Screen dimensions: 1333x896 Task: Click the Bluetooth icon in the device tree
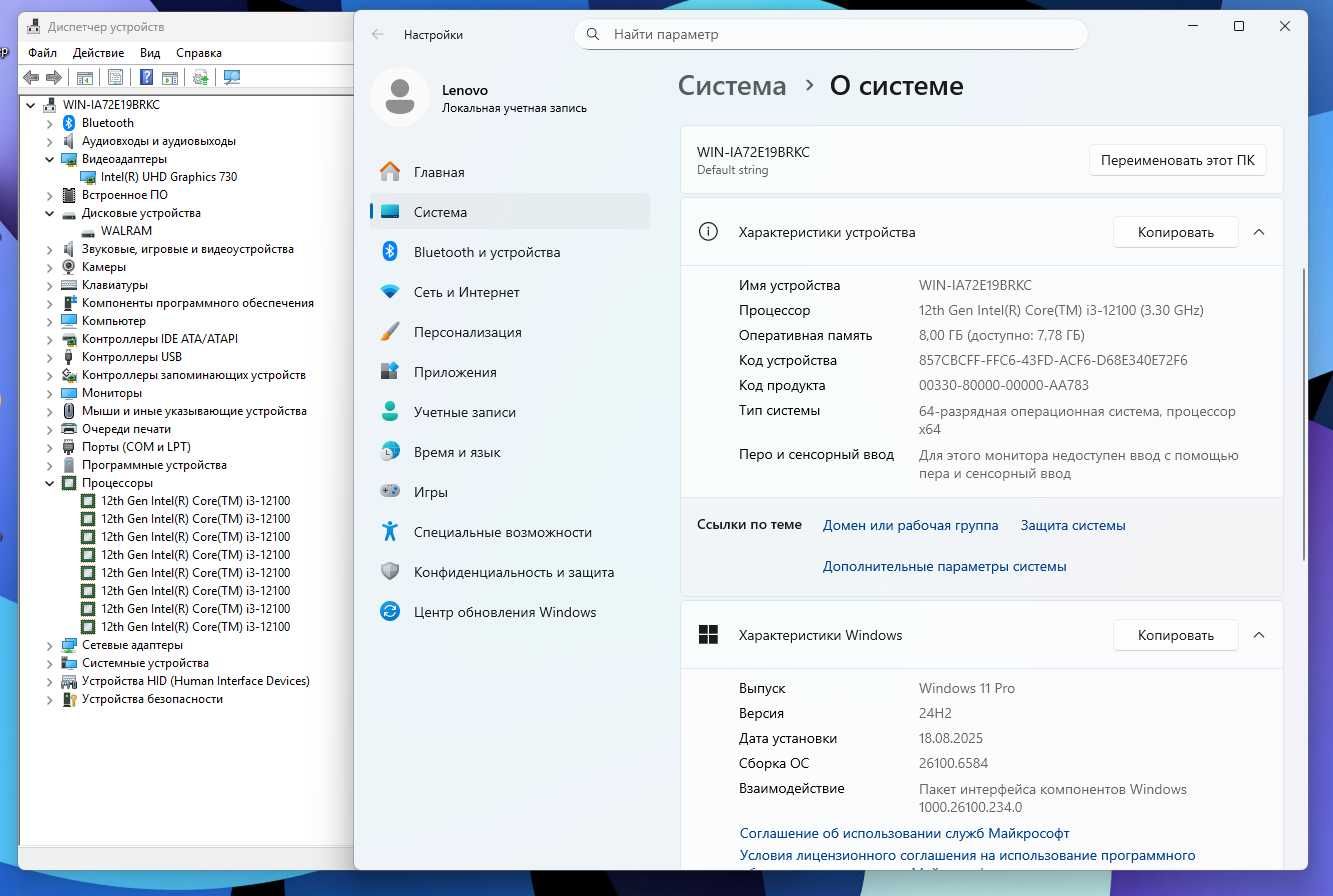coord(69,123)
